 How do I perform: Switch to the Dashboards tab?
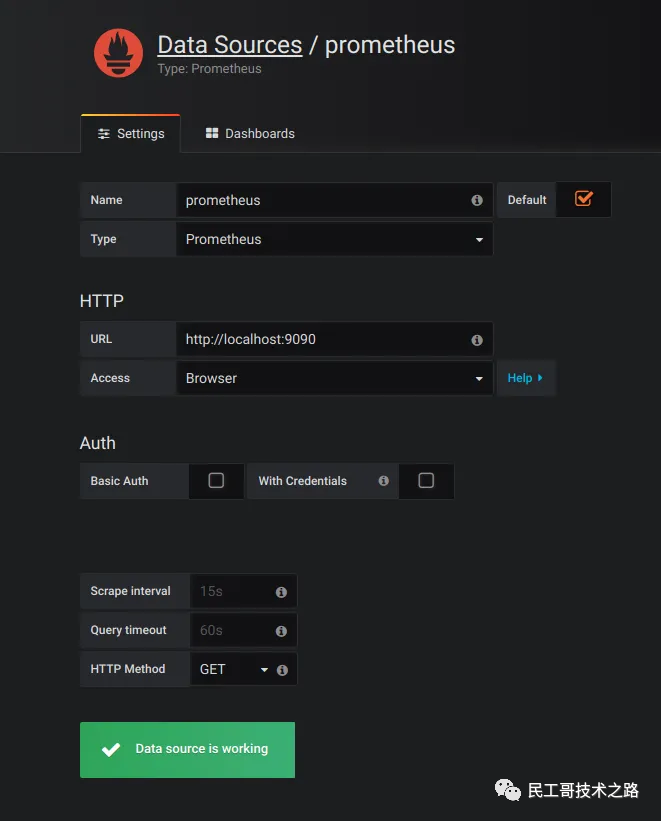(x=250, y=134)
